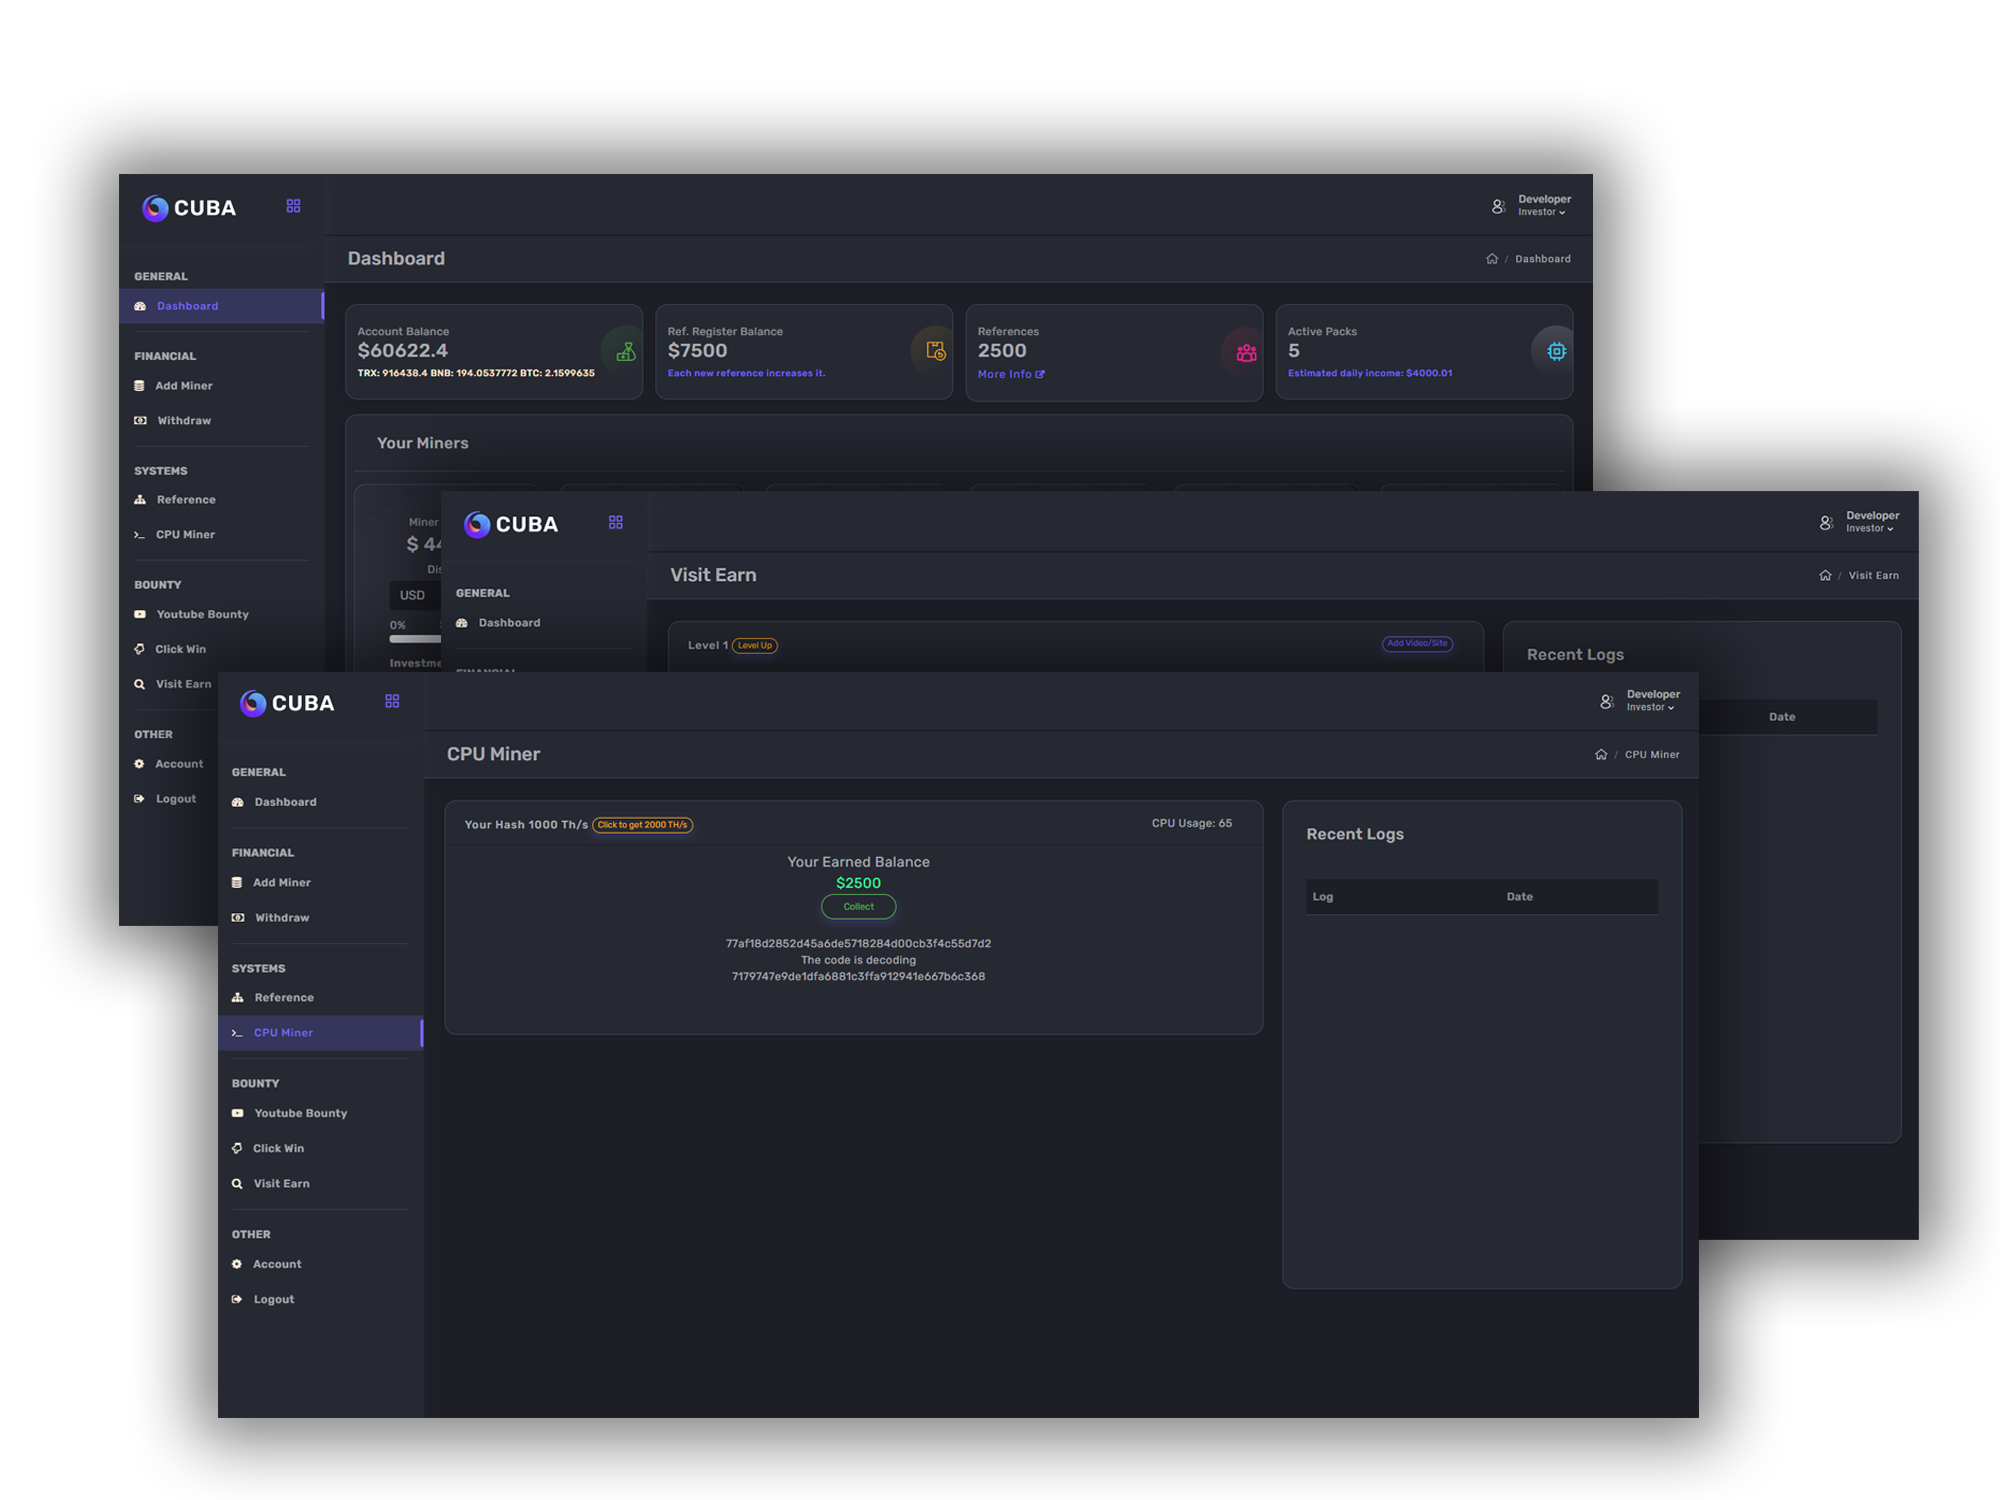The height and width of the screenshot is (1500, 2000).
Task: Click the green Account Balance card icon
Action: [x=626, y=352]
